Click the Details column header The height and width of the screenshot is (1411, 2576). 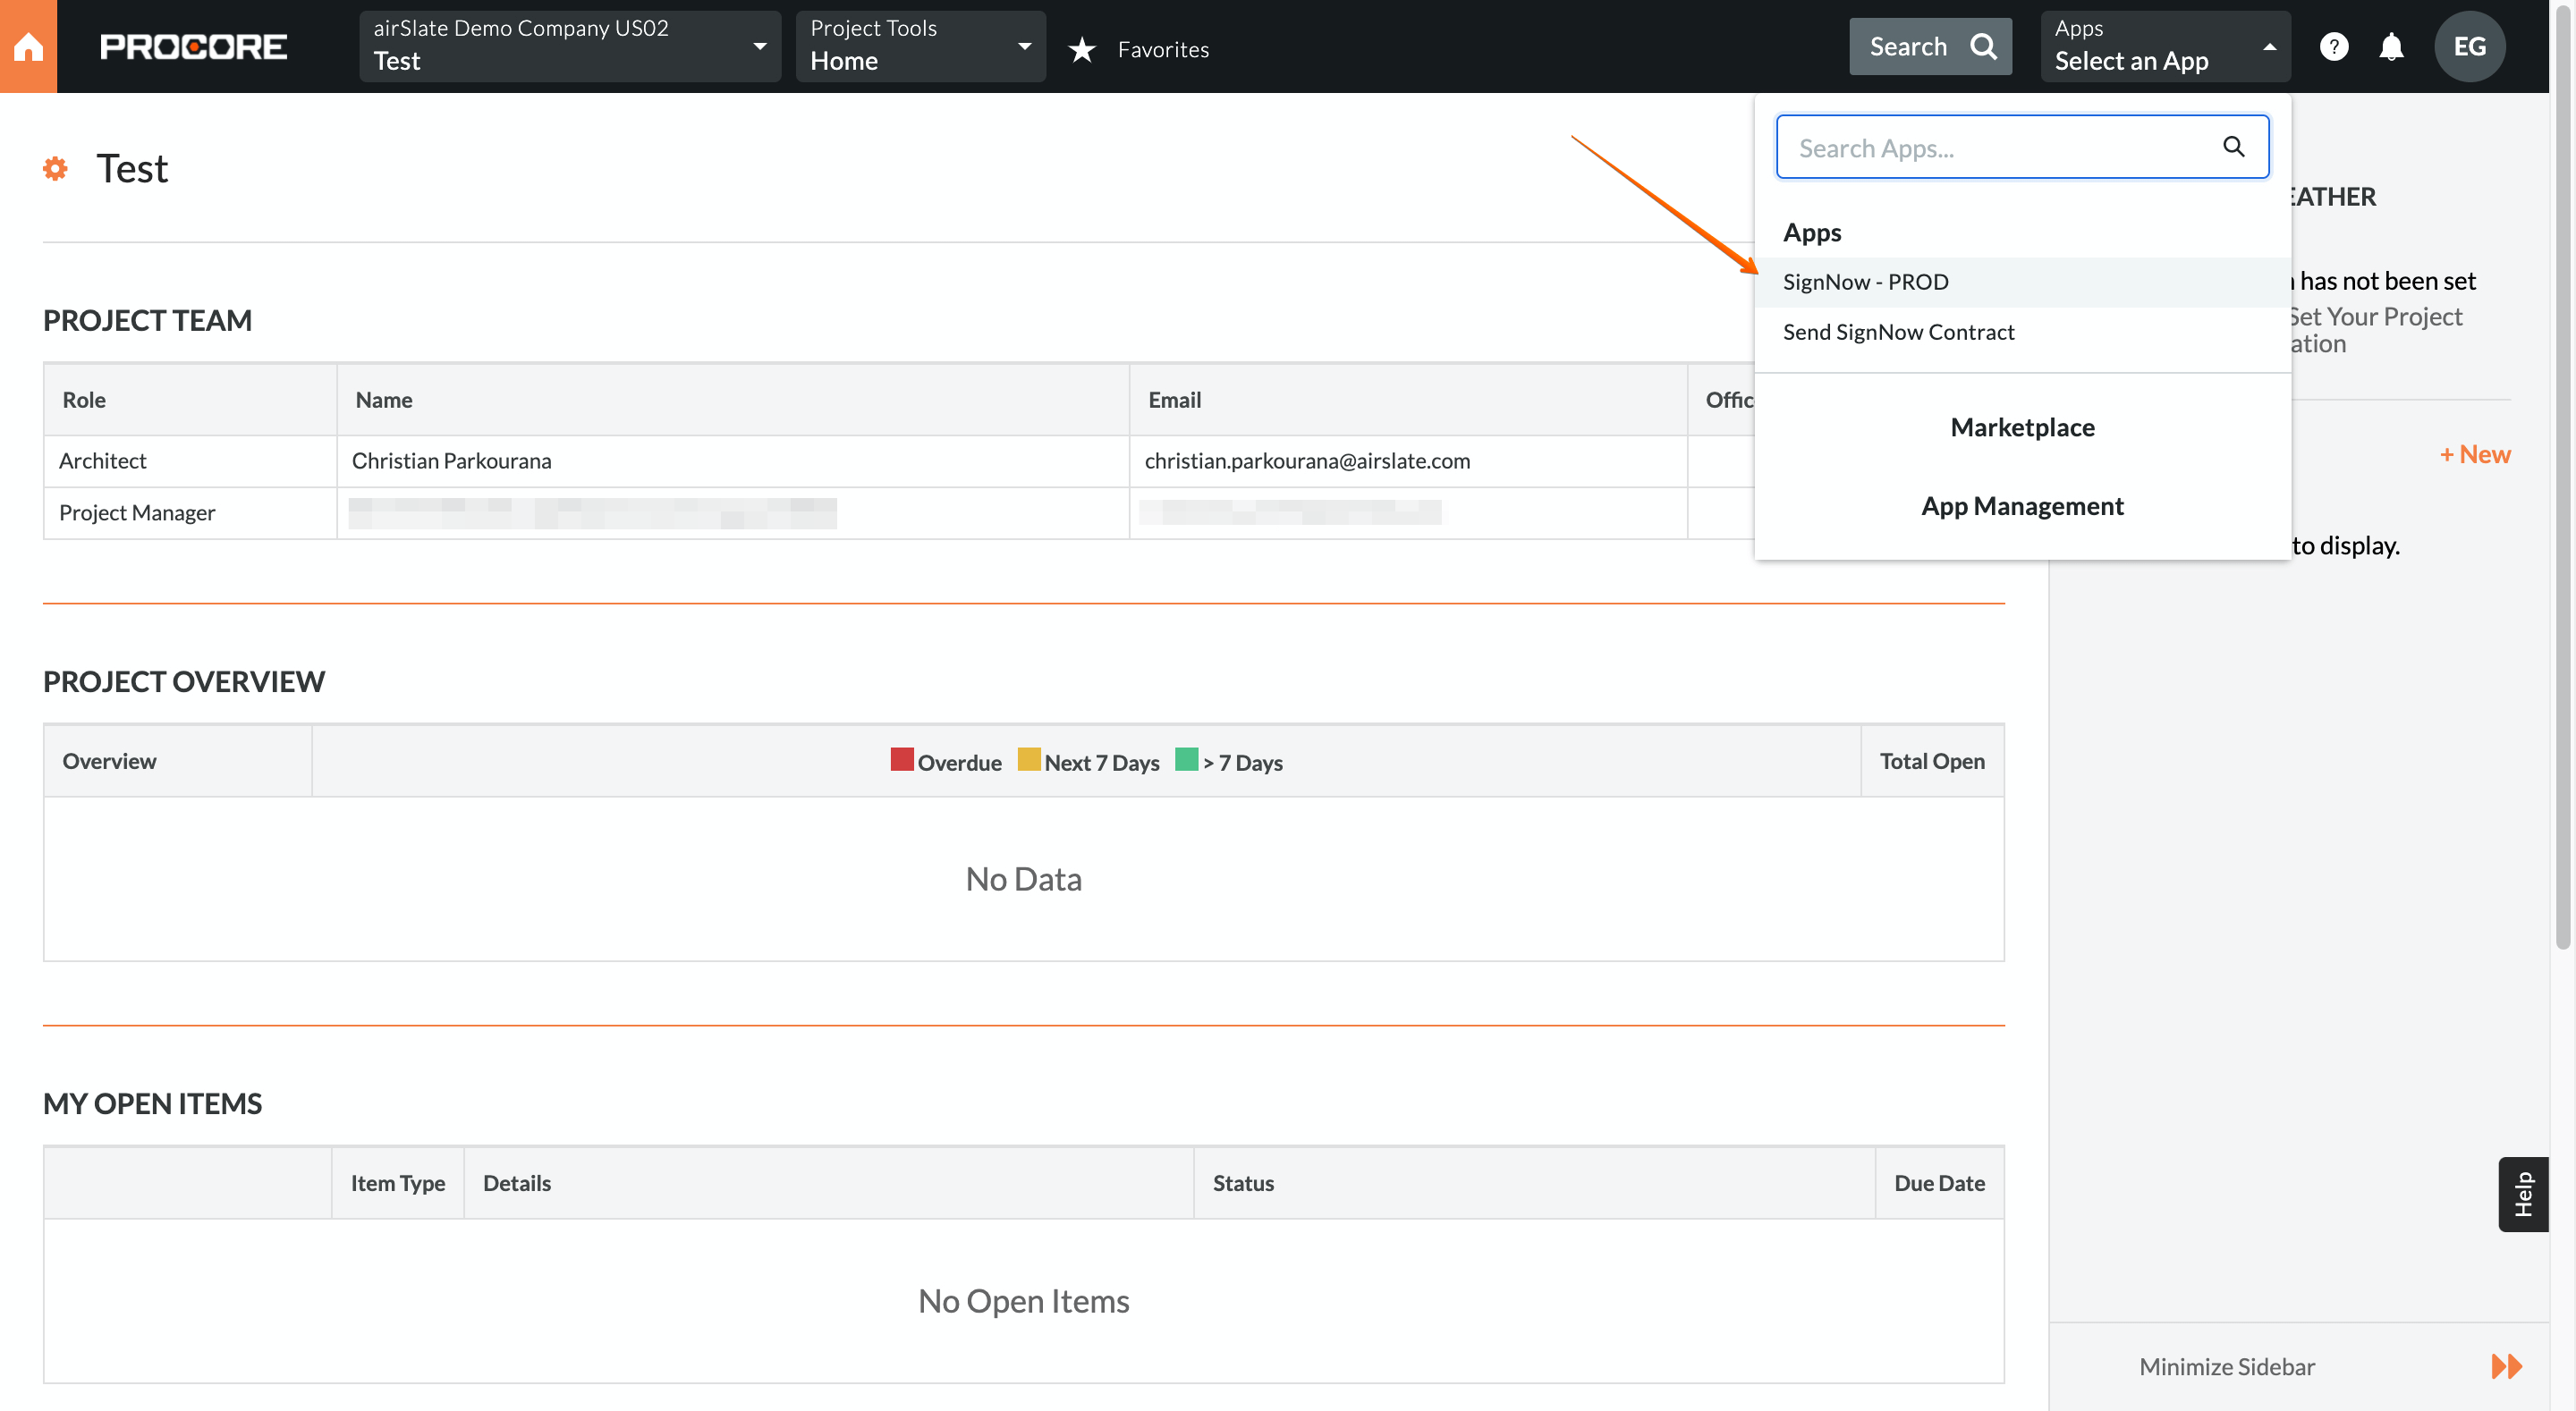point(829,1183)
